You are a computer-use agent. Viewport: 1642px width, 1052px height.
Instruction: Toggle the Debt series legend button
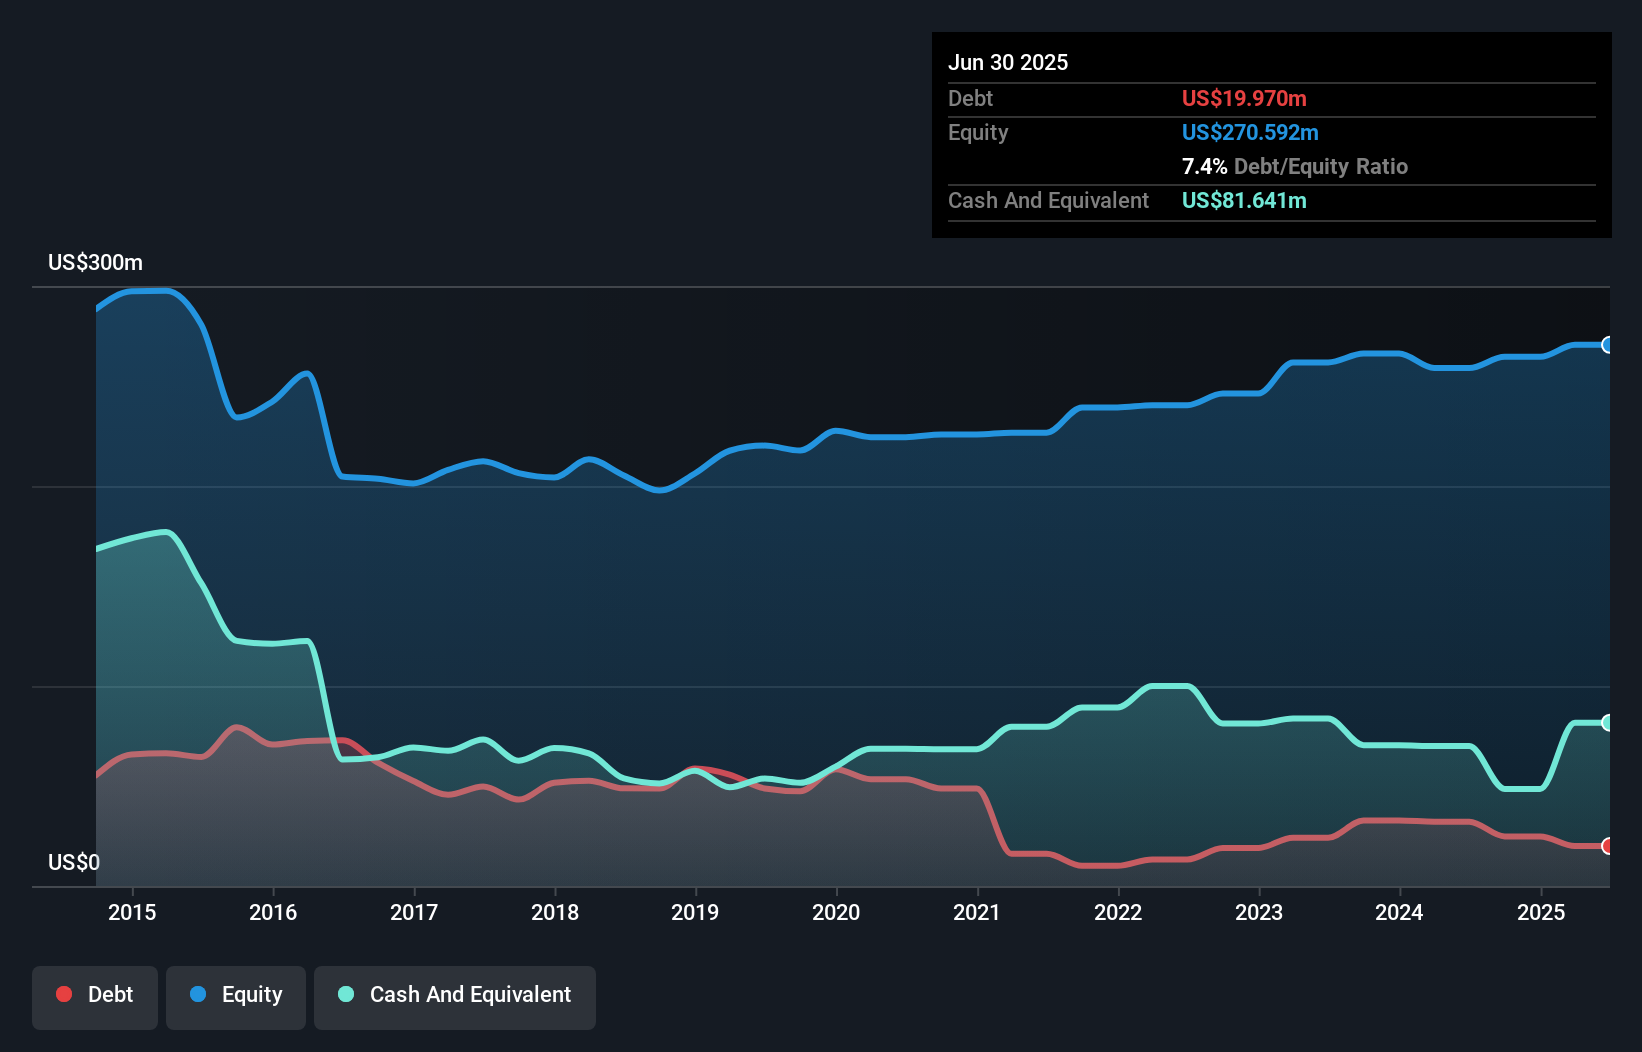click(95, 996)
